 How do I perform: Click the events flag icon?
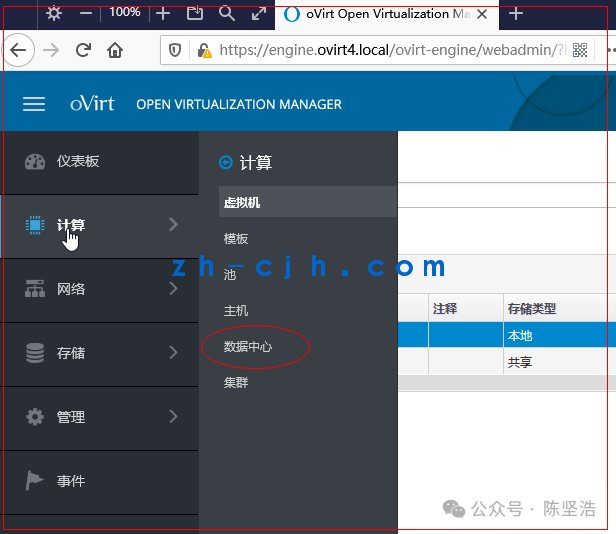click(x=34, y=480)
